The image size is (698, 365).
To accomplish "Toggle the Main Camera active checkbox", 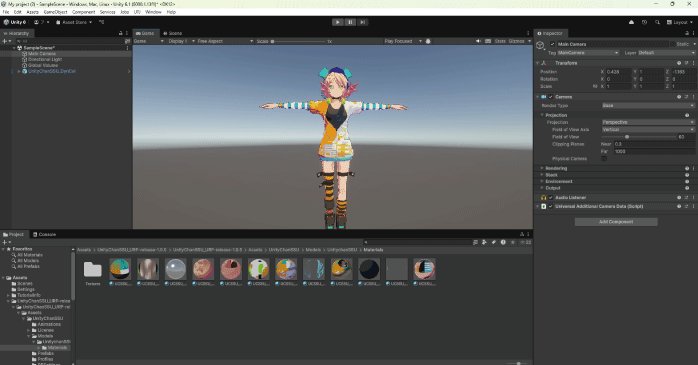I will (552, 44).
